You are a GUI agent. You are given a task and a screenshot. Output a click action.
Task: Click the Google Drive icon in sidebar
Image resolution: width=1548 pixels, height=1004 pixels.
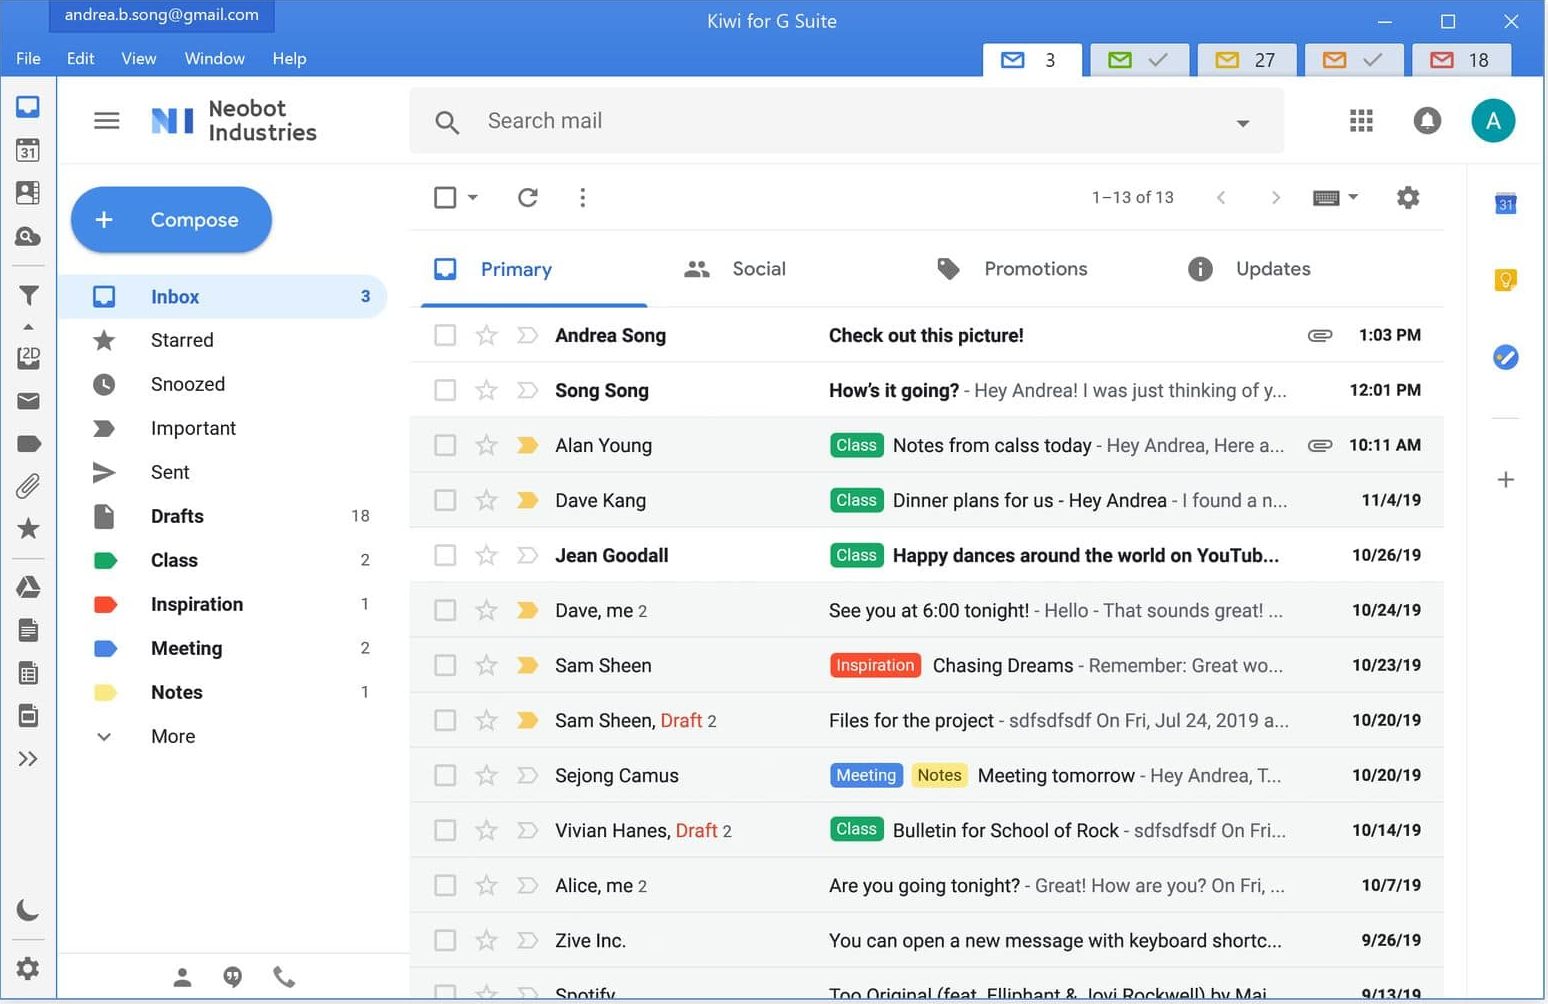(x=28, y=587)
